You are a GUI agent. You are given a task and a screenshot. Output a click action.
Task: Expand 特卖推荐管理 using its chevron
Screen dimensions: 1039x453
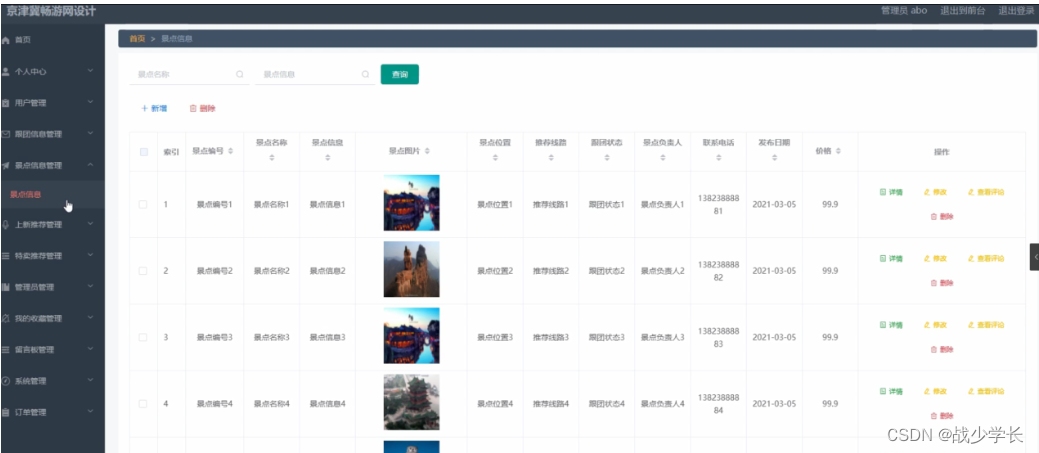[x=91, y=255]
